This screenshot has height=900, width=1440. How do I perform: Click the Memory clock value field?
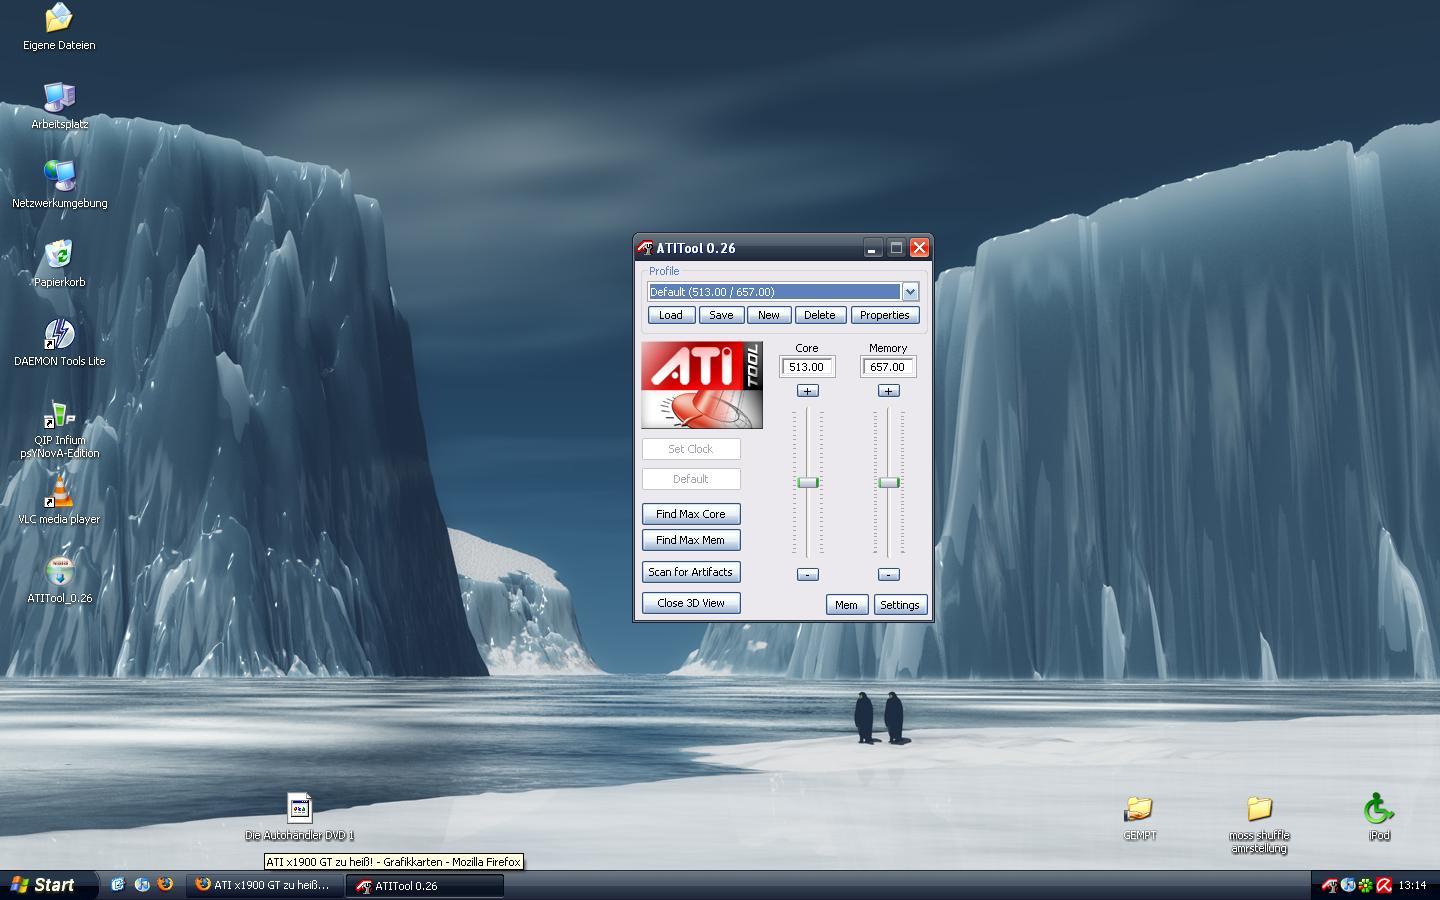pyautogui.click(x=888, y=367)
